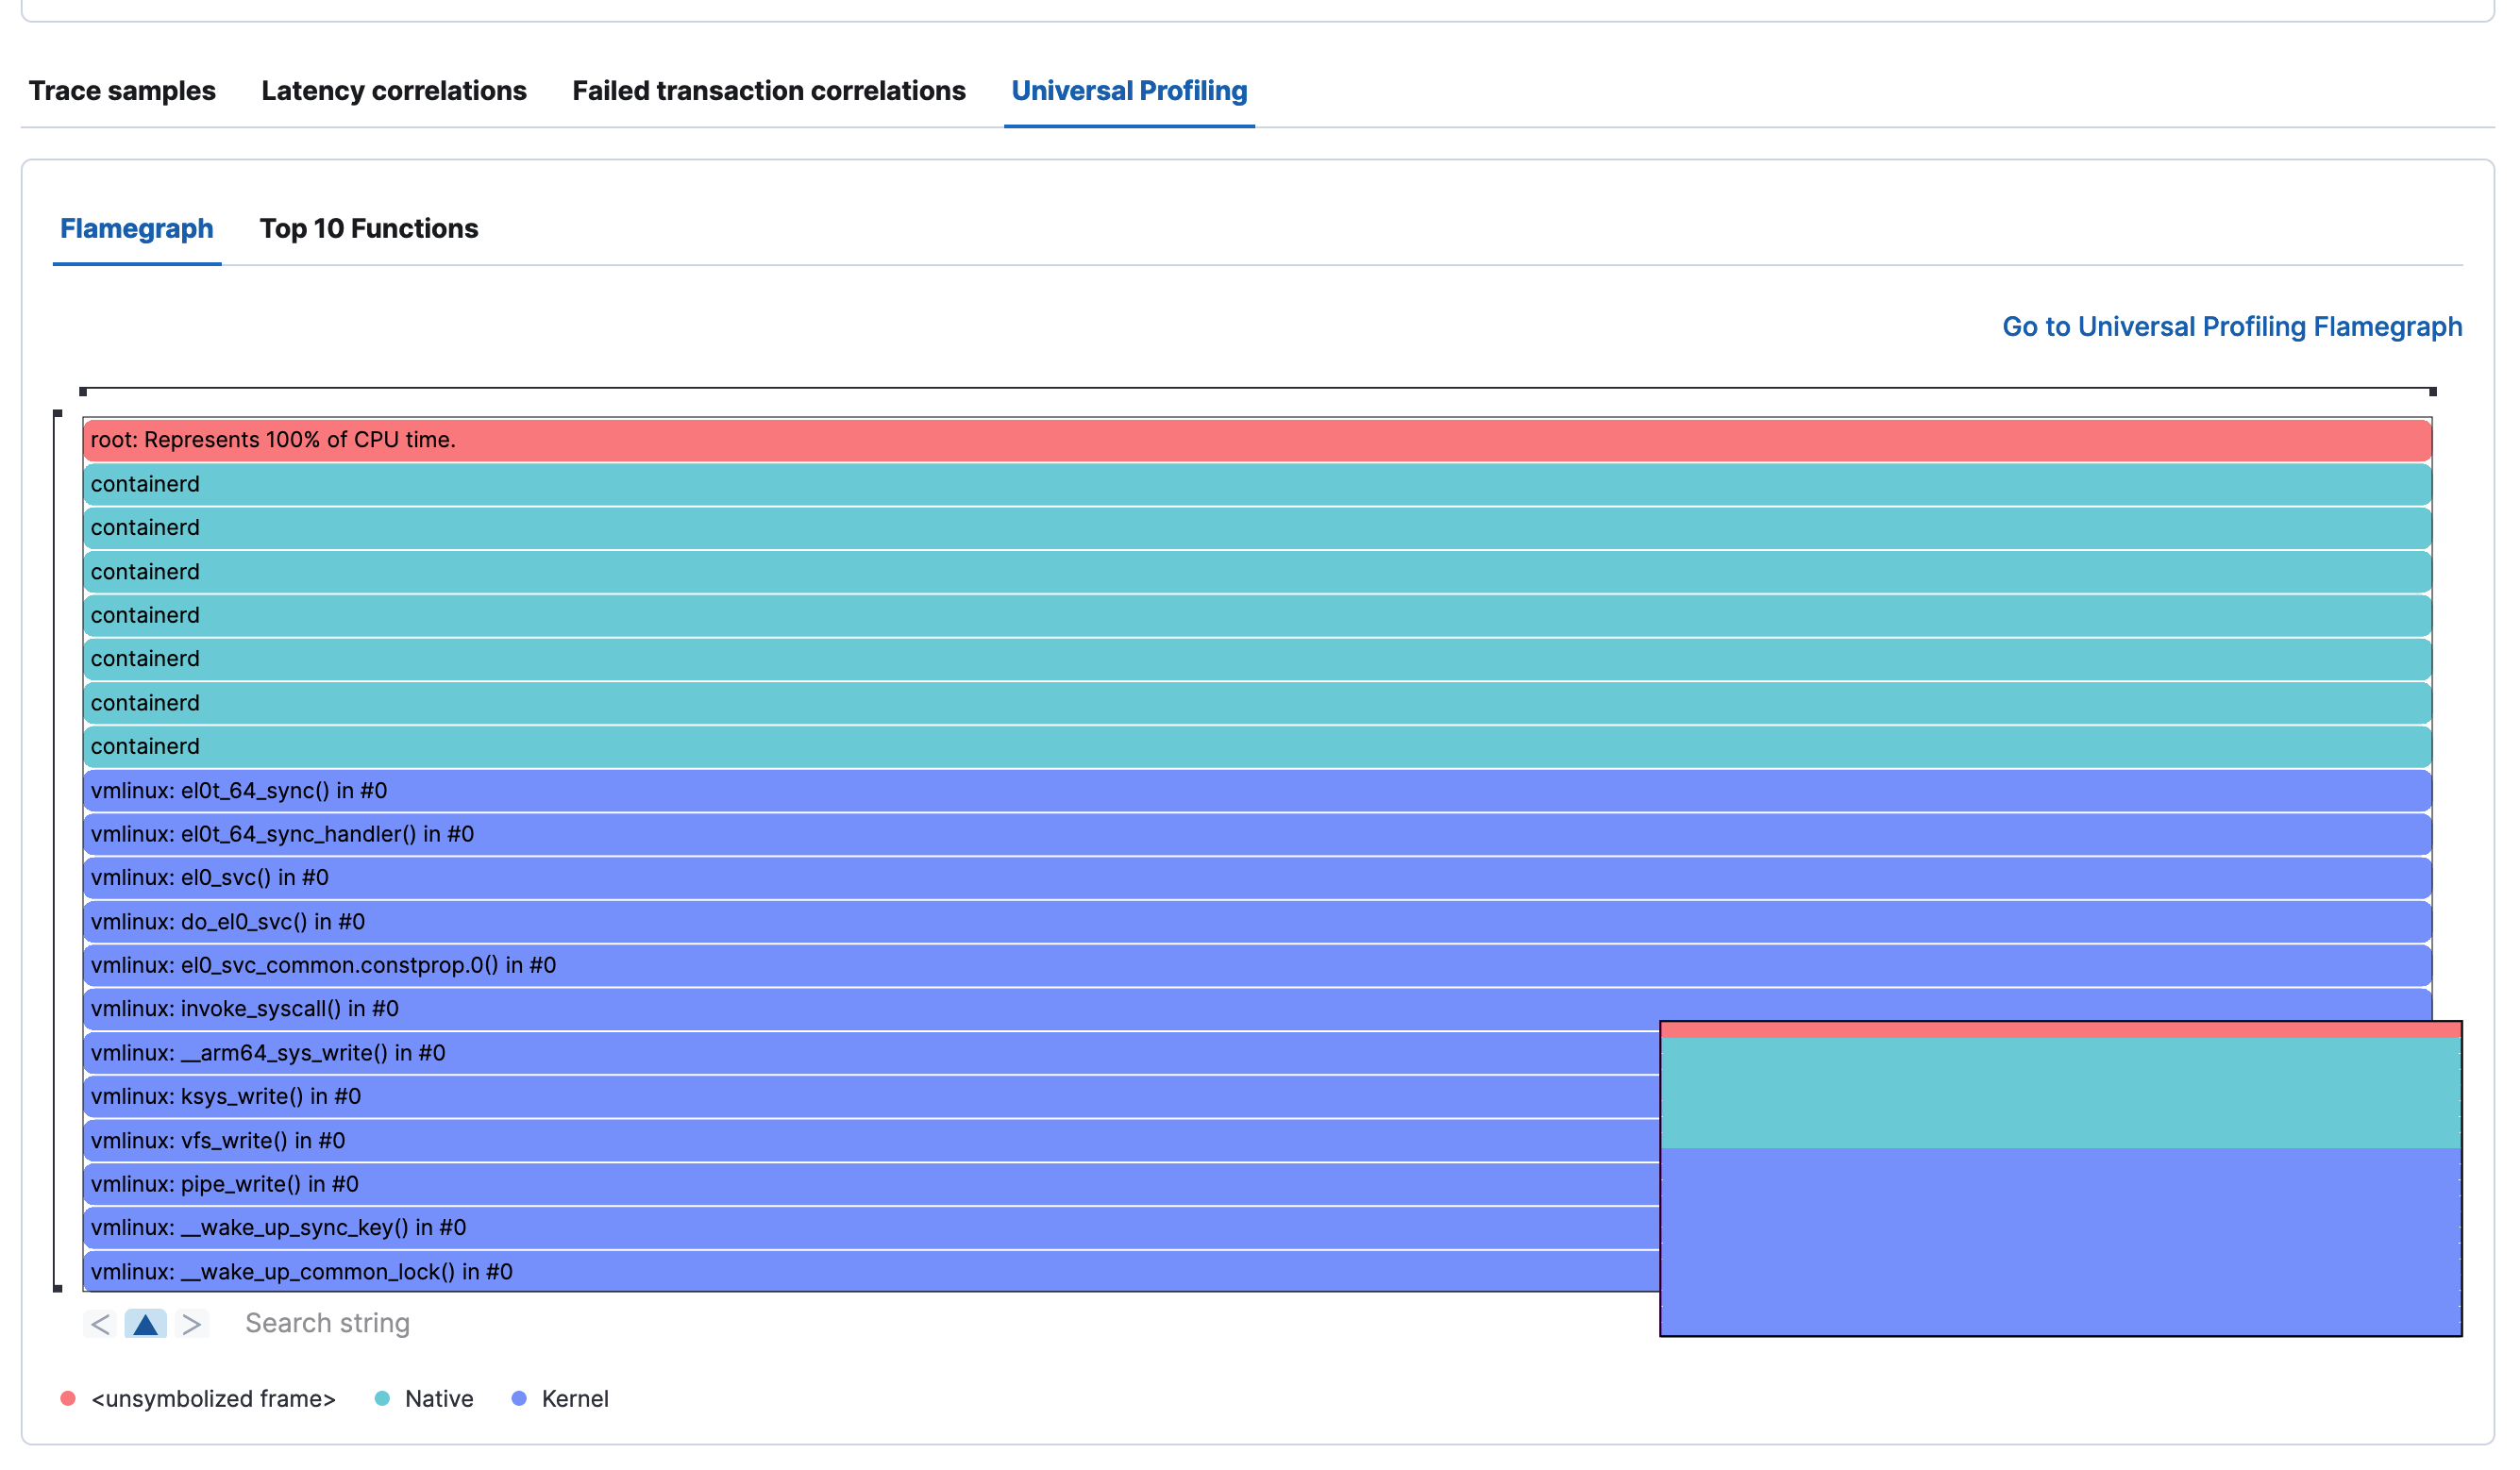Click the up triangle reset button
The width and height of the screenshot is (2520, 1470).
(146, 1324)
